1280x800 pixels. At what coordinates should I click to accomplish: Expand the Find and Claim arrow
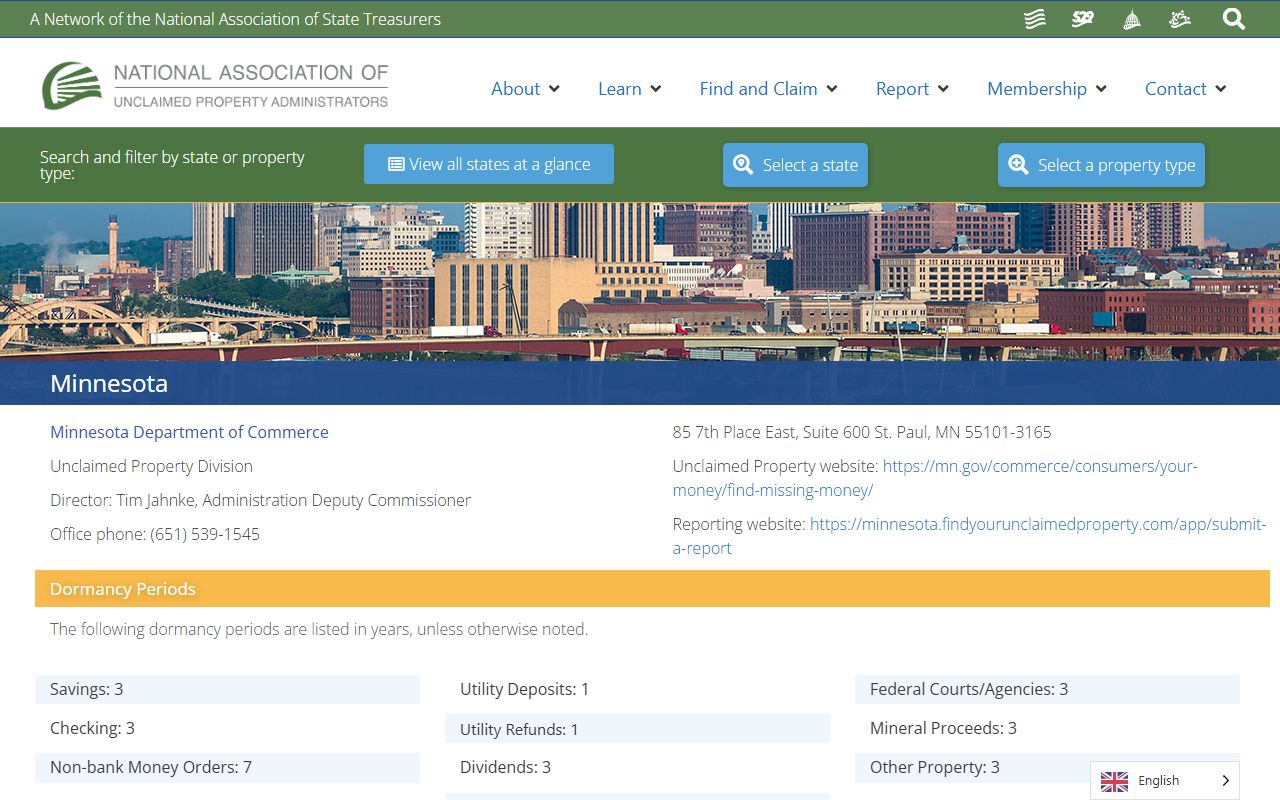click(832, 89)
